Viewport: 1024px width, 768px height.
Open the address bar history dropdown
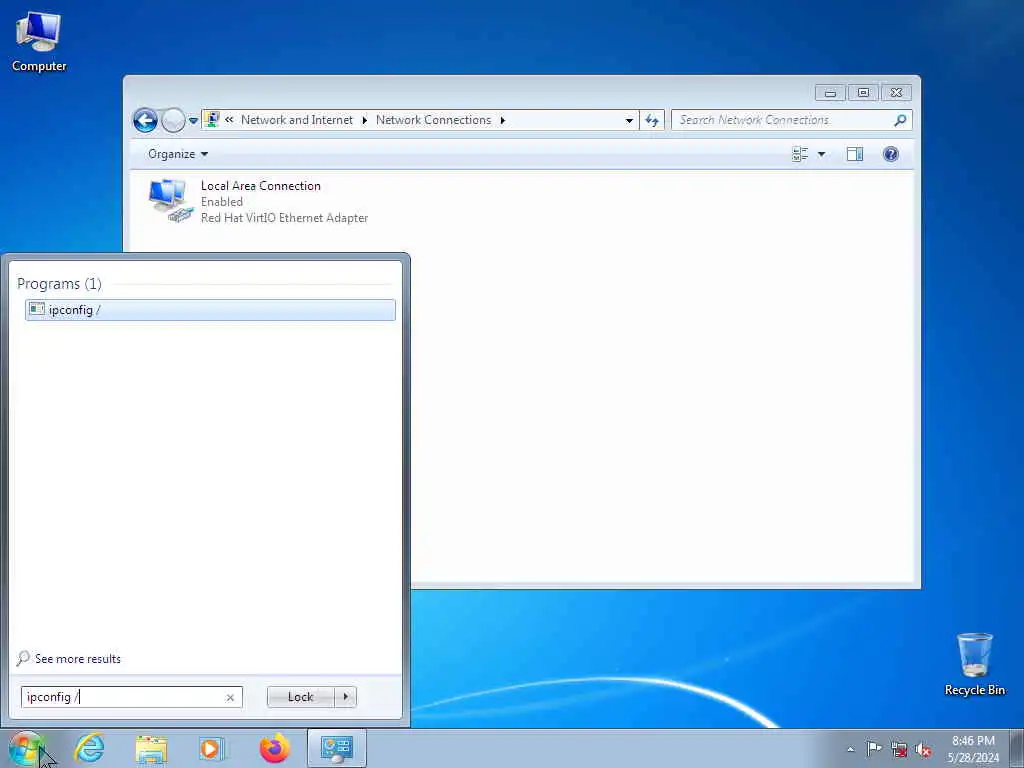pyautogui.click(x=629, y=120)
